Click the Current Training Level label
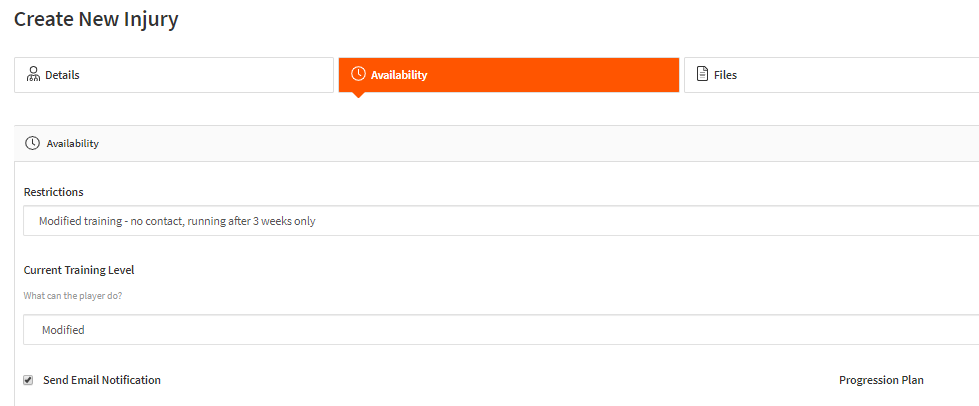979x406 pixels. coord(79,270)
